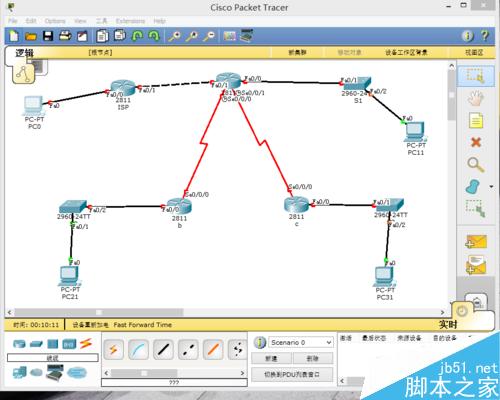Click the 设备工作区背景 bar button
This screenshot has height=400, width=500.
(x=406, y=52)
